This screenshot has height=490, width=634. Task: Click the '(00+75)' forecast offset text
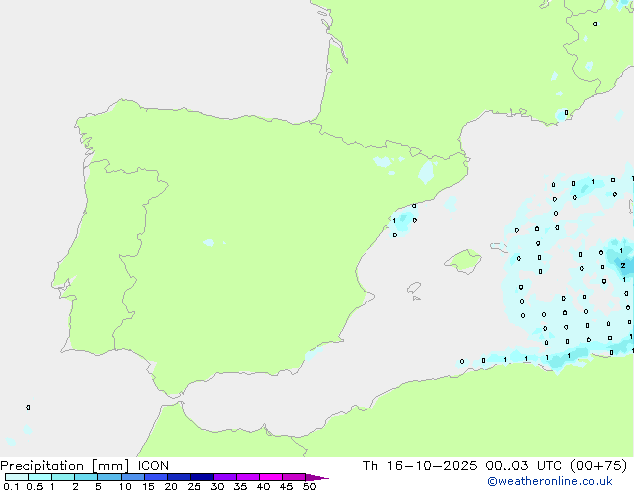click(598, 466)
